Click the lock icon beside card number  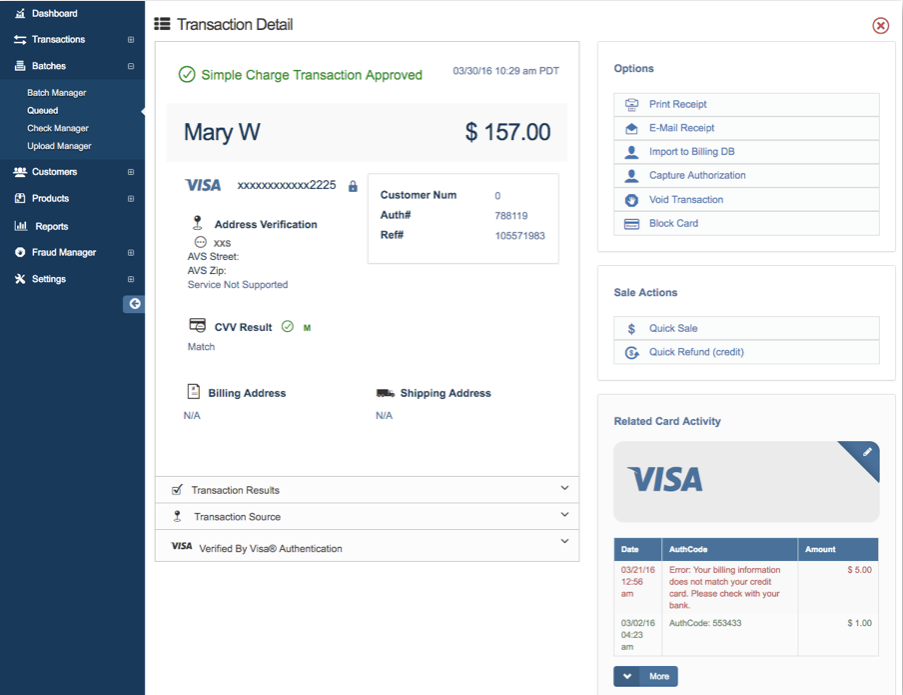352,186
